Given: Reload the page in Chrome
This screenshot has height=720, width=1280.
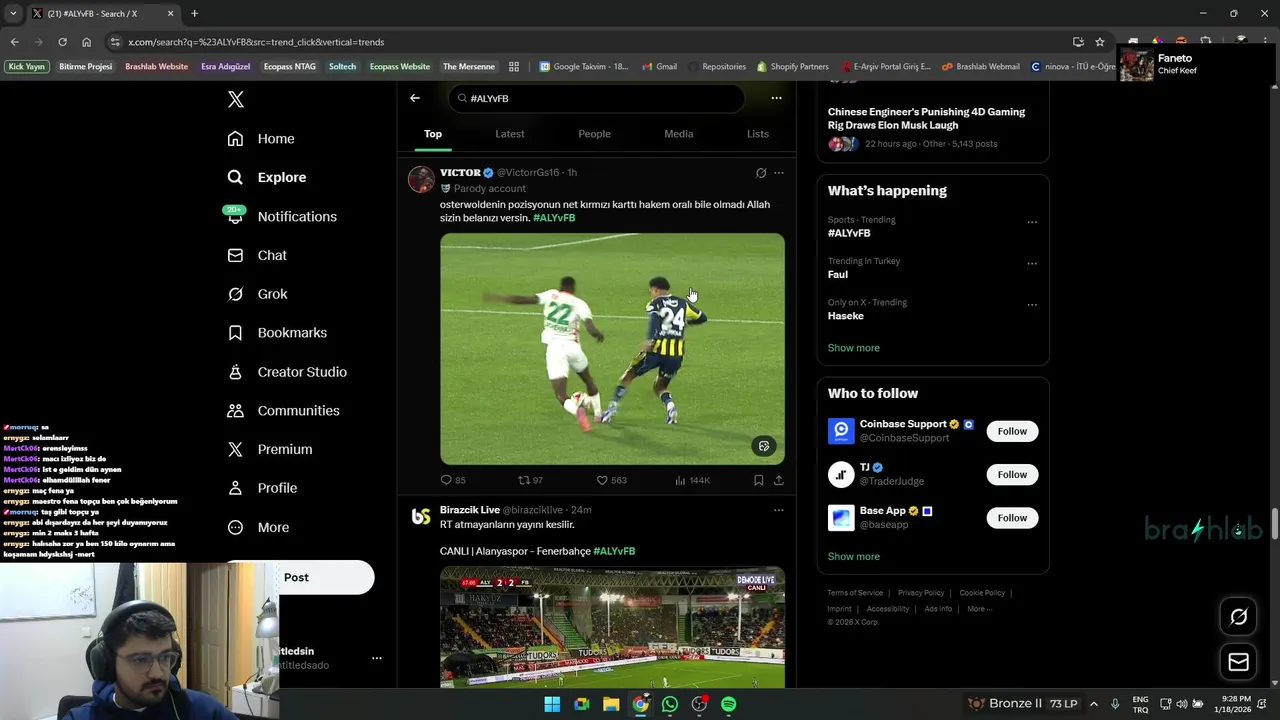Looking at the screenshot, I should (62, 42).
